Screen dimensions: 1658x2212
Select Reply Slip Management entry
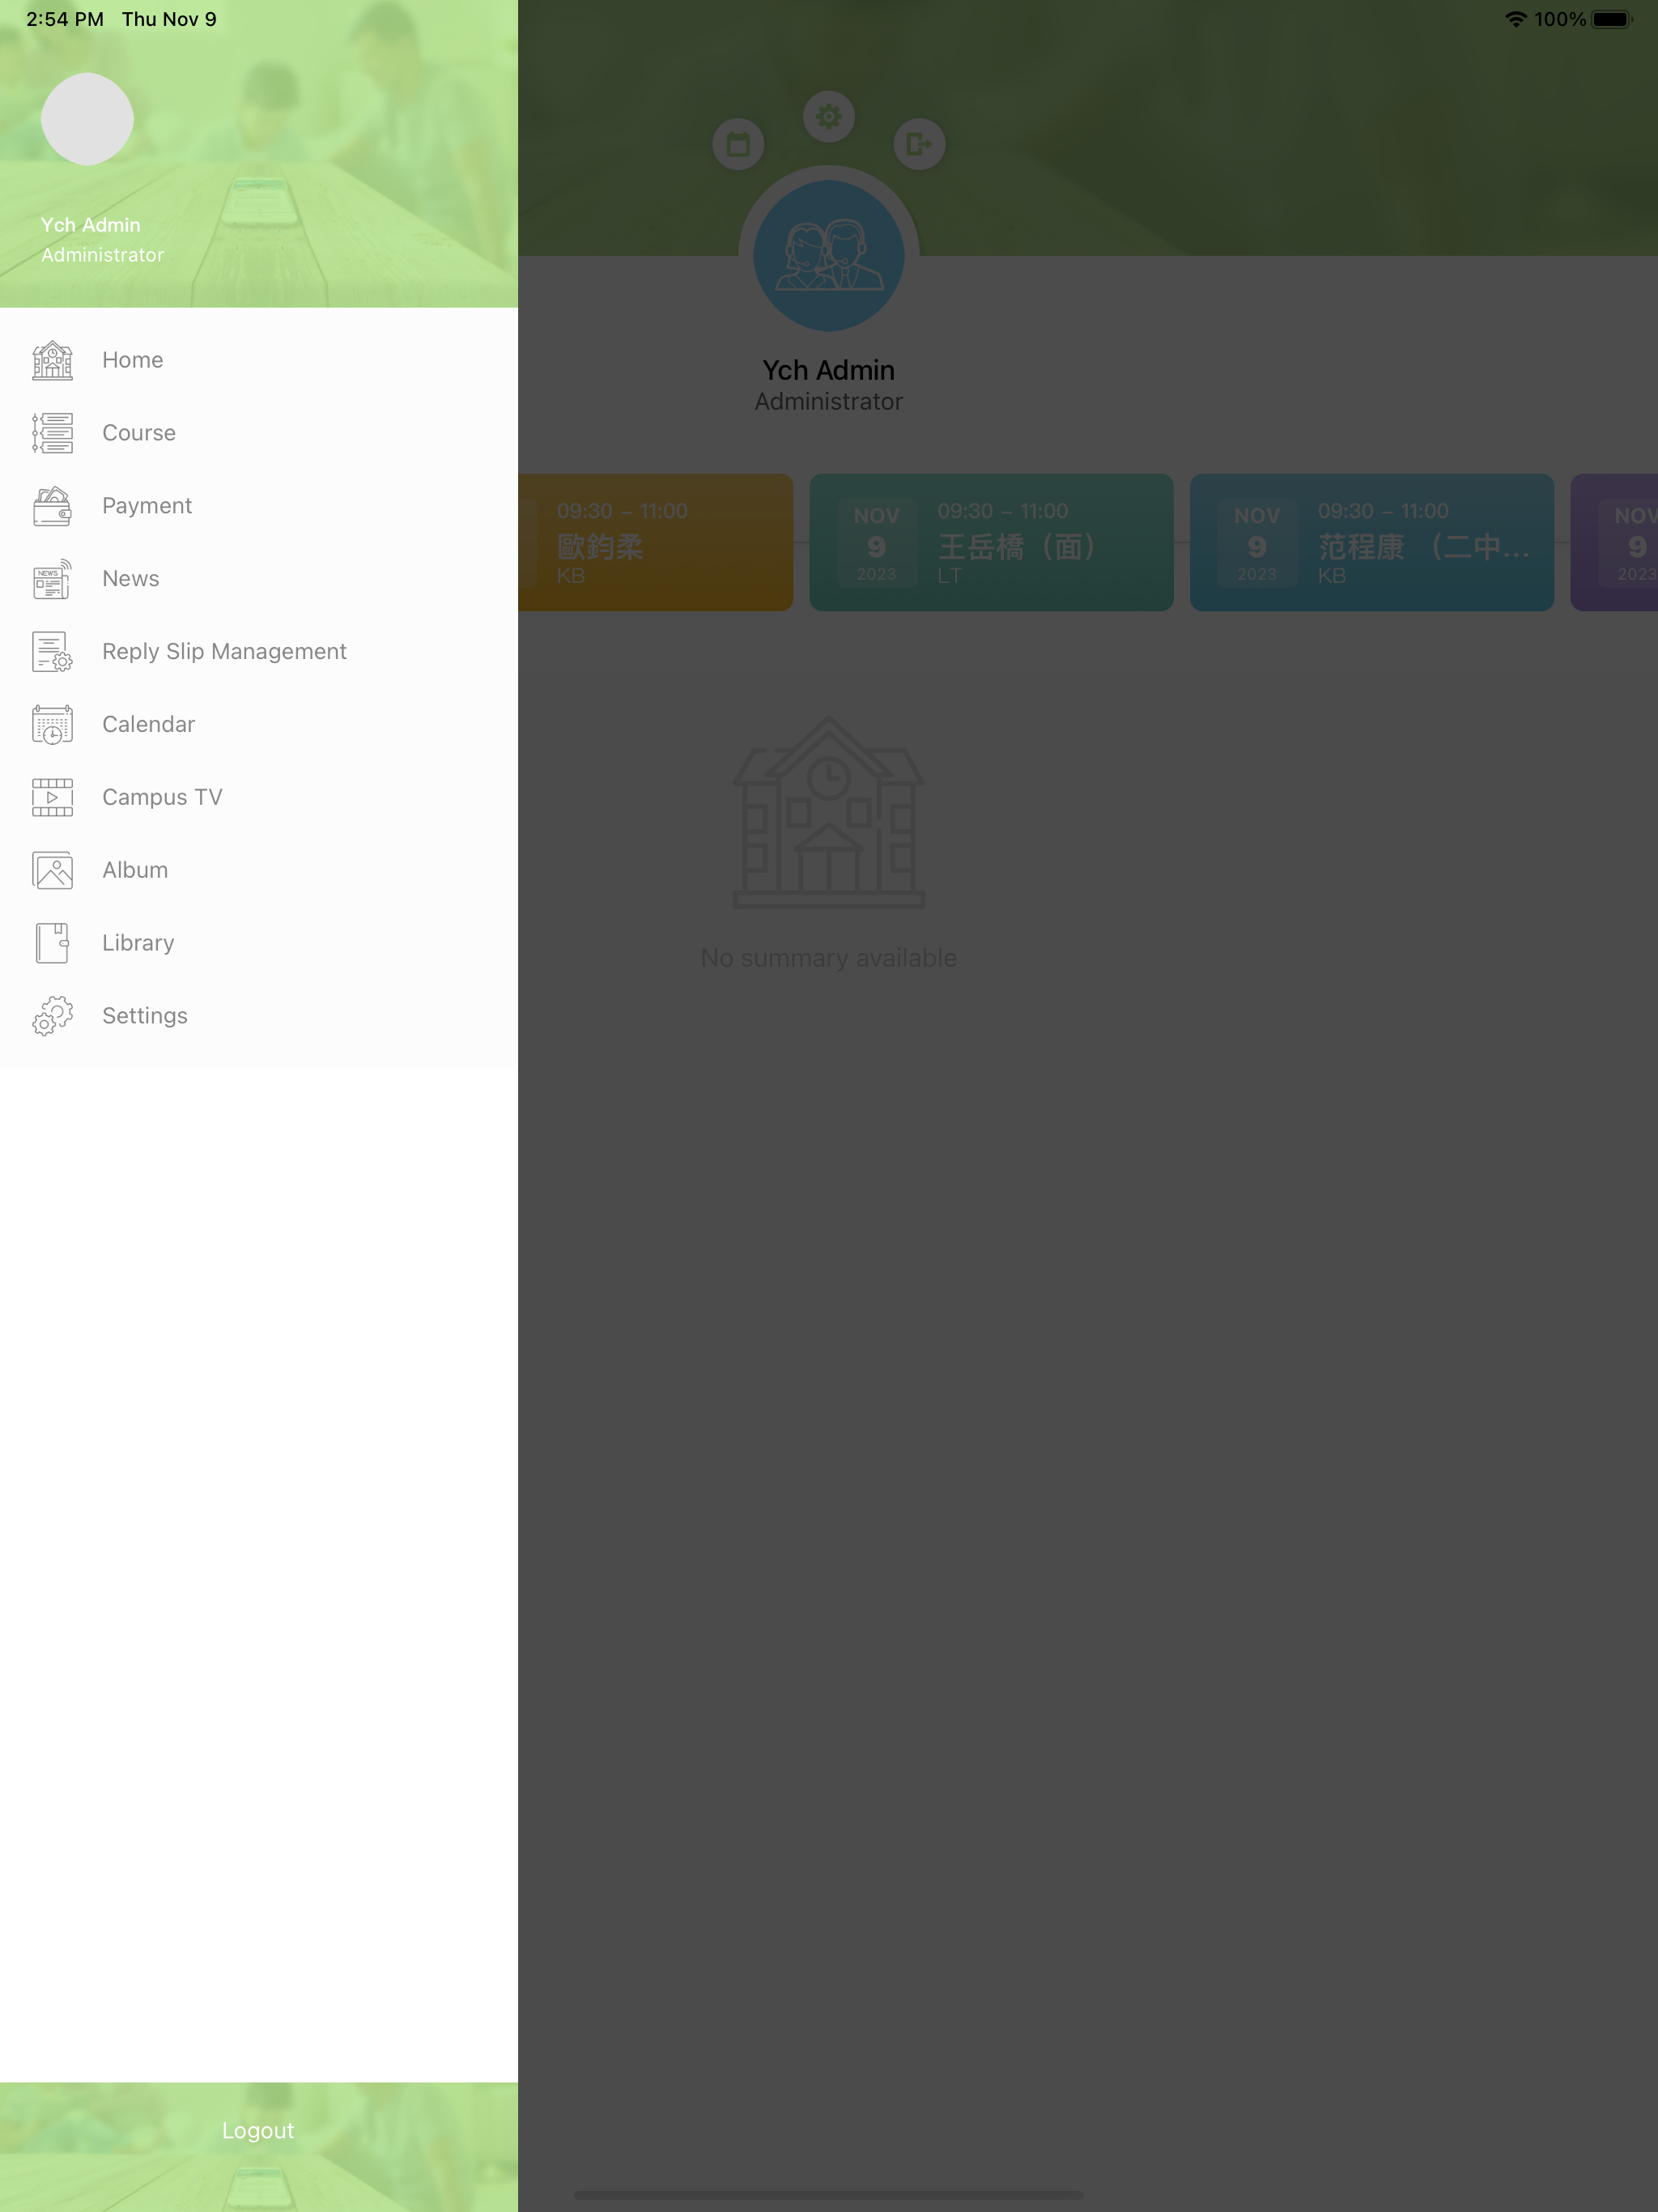coord(259,652)
